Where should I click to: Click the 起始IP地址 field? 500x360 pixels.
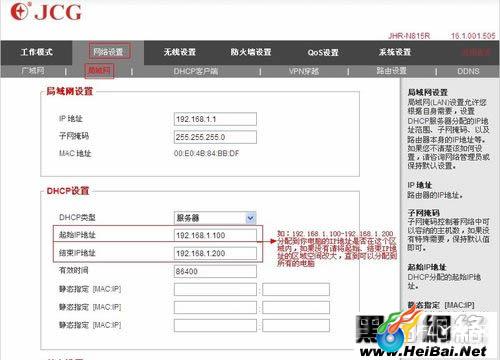215,235
